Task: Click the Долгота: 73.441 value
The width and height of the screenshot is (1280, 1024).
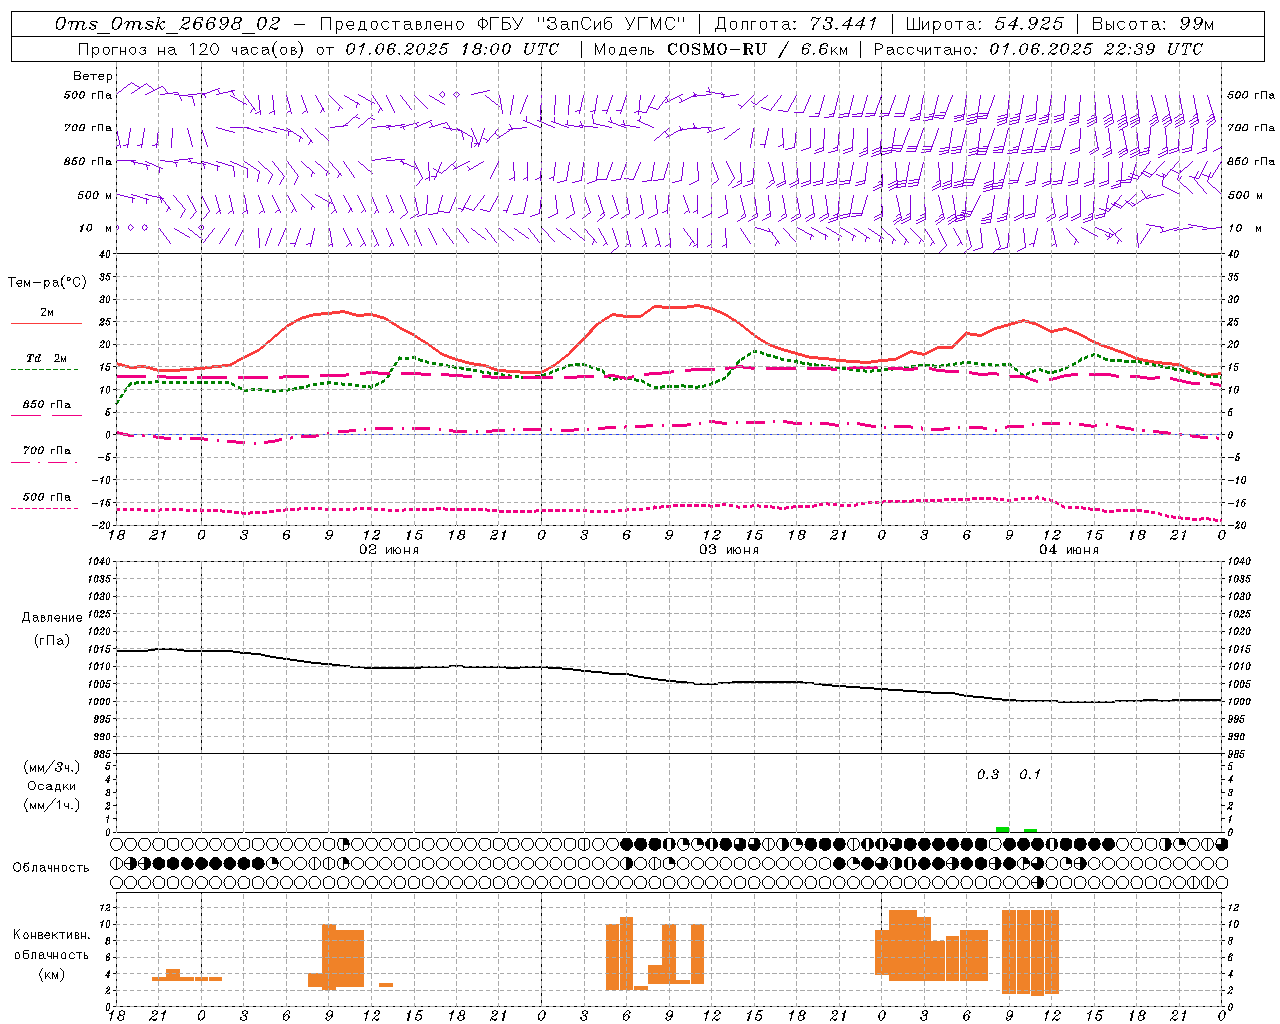Action: point(796,24)
